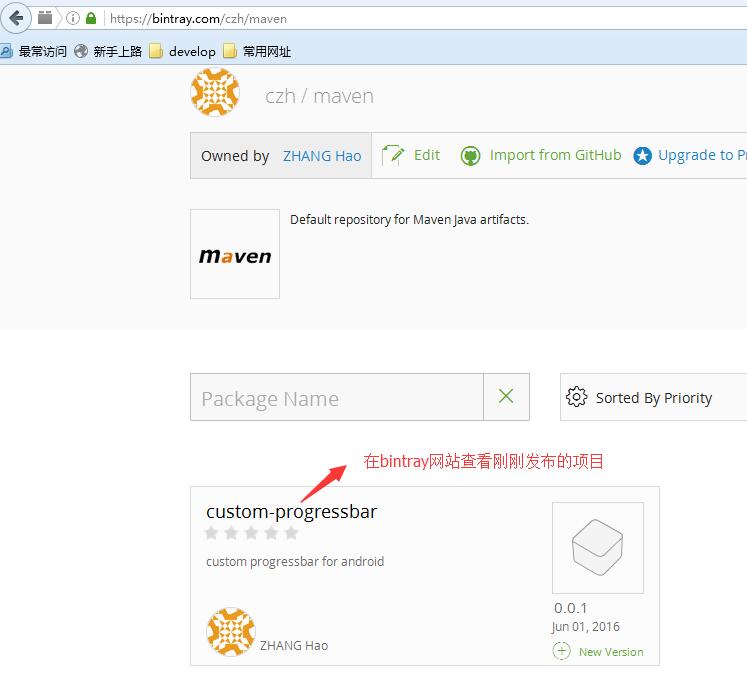Clear the package search with the X
The width and height of the screenshot is (747, 686).
506,396
